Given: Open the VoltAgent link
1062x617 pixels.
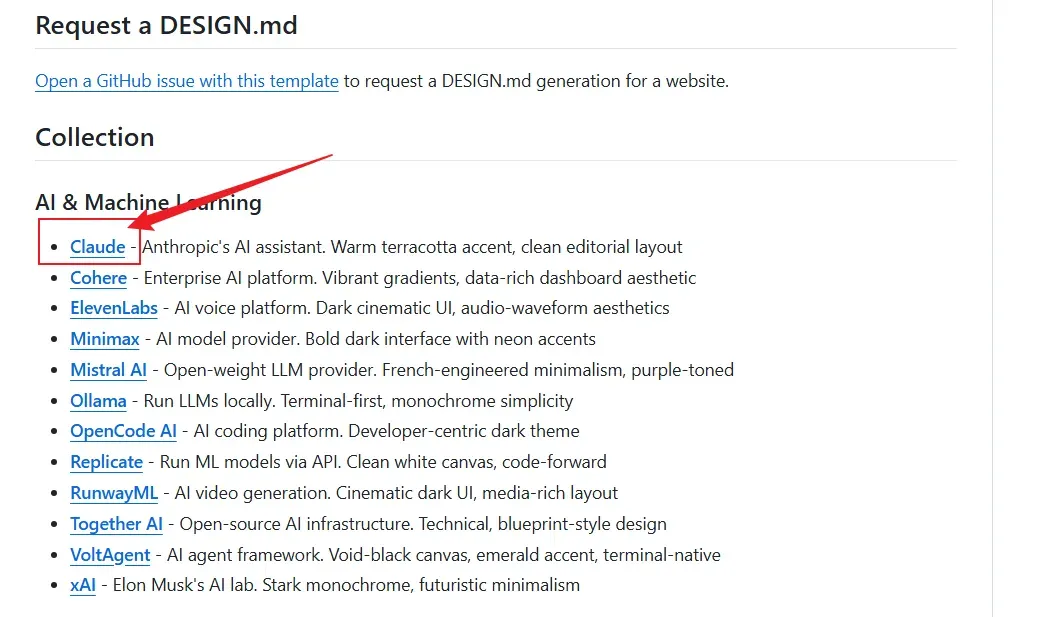Looking at the screenshot, I should coord(110,555).
